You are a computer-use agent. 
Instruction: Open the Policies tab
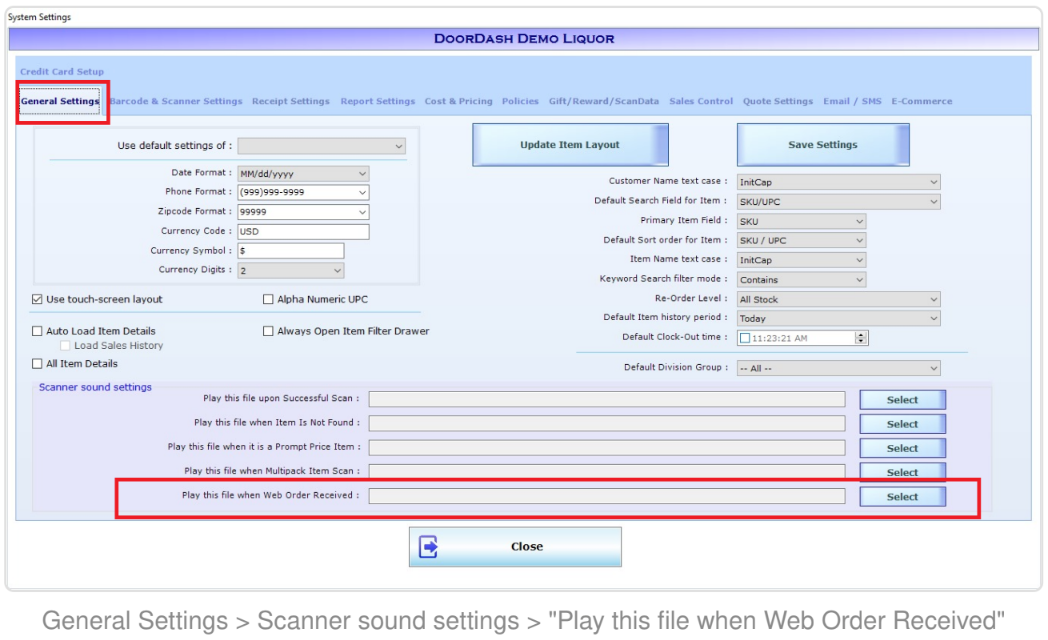pos(520,101)
